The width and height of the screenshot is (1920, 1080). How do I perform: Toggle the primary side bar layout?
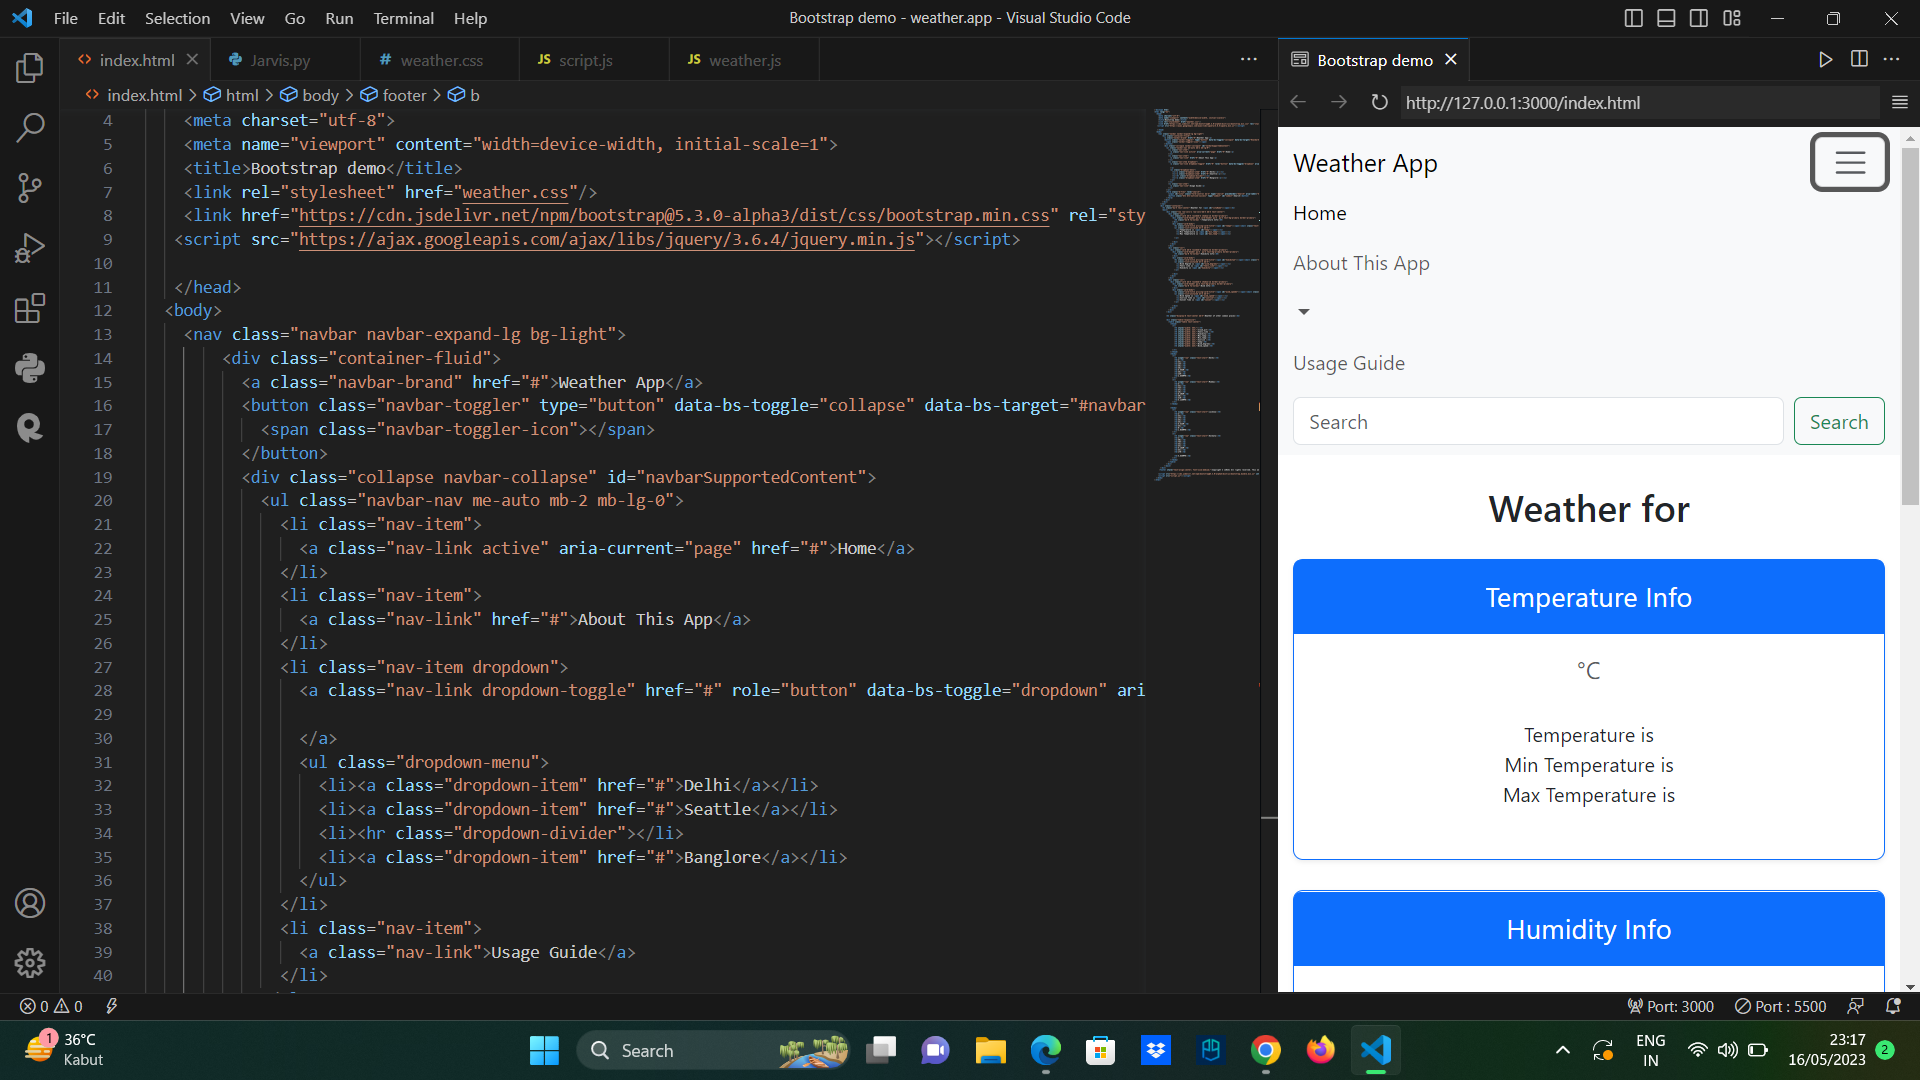1633,18
